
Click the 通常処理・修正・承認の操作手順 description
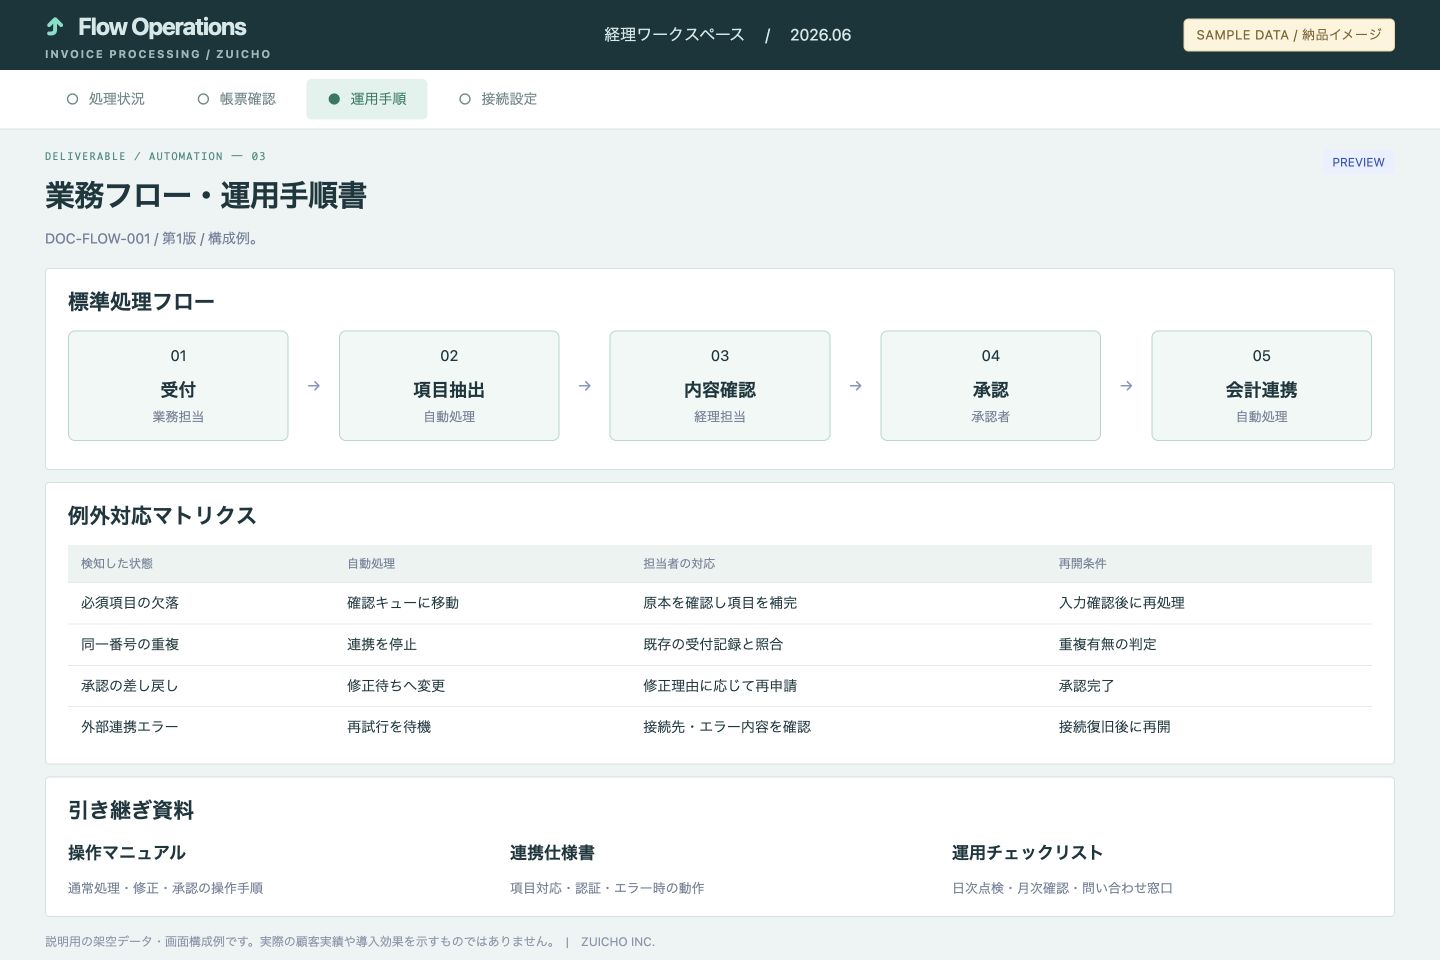tap(166, 888)
